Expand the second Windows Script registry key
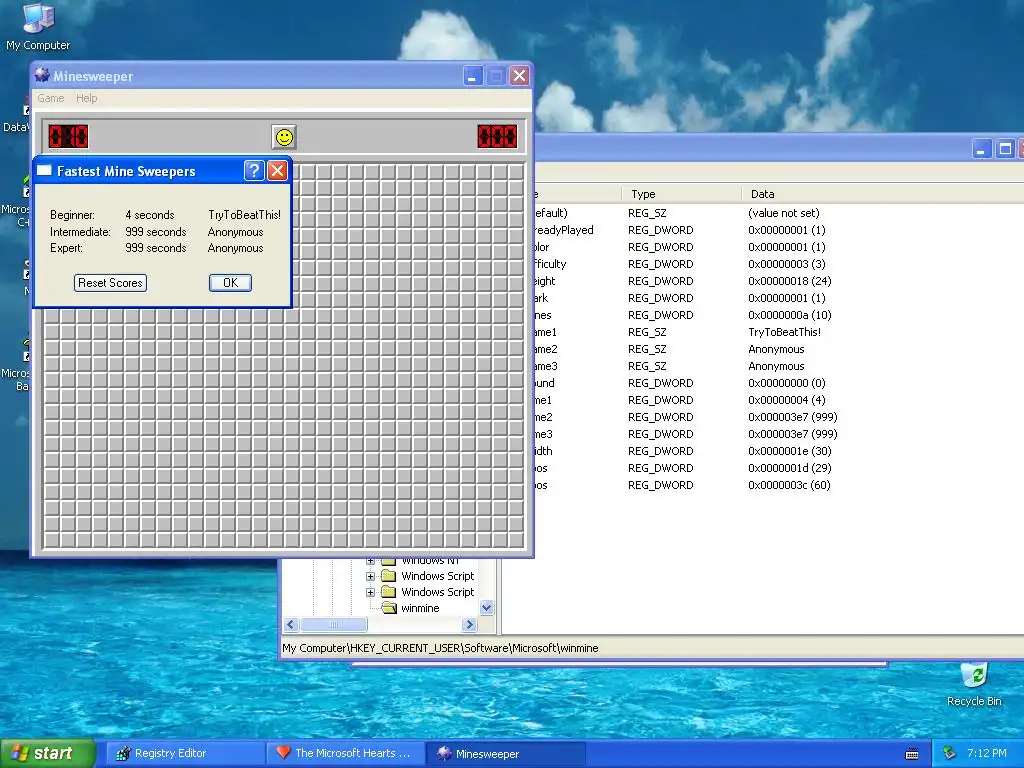This screenshot has height=768, width=1024. [370, 592]
